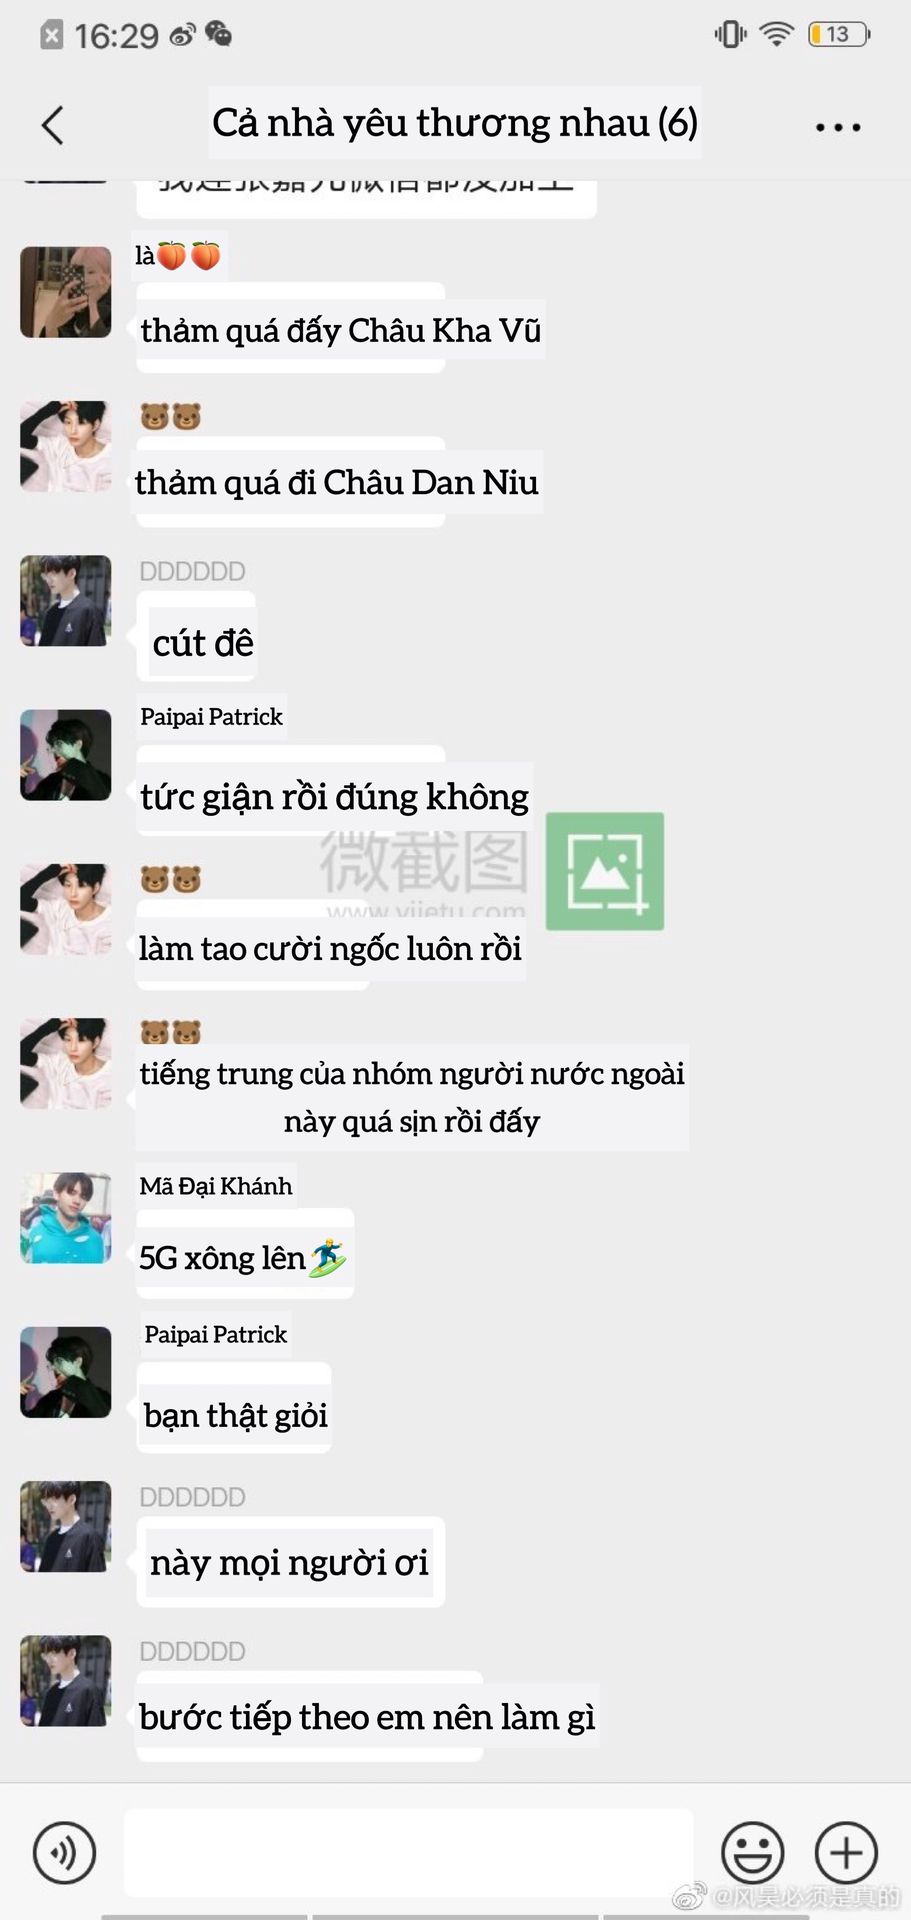Image resolution: width=911 pixels, height=1920 pixels.
Task: Open the peach-emoji user's mirror selfie avatar
Action: click(x=66, y=292)
